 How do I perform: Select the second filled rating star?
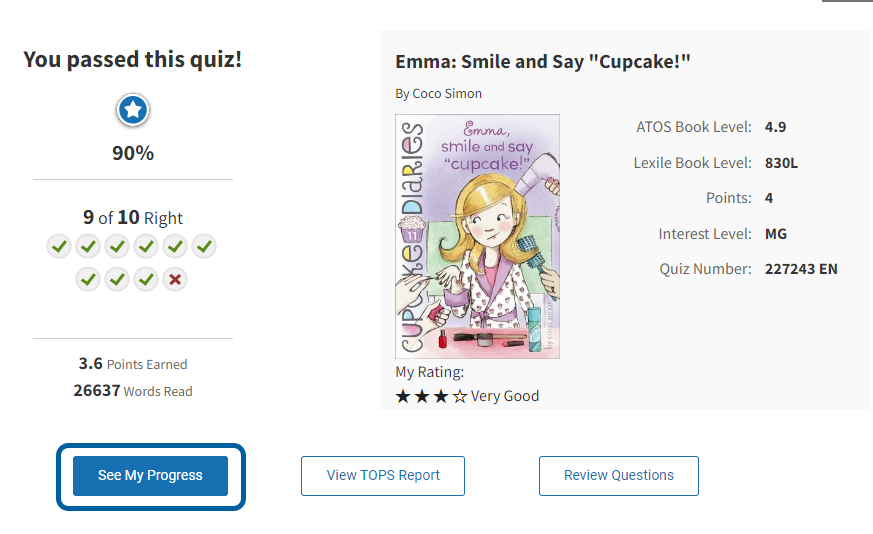(x=422, y=396)
